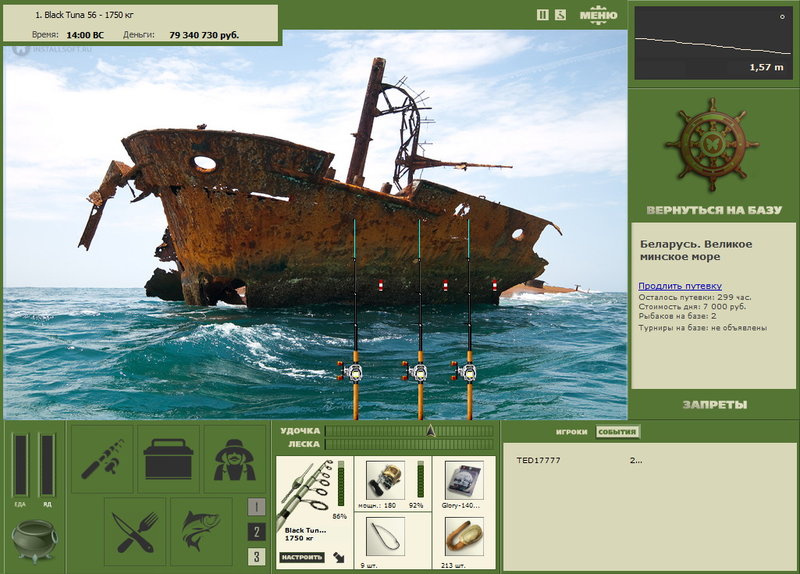Click the bar to the right of ЕДА
The height and width of the screenshot is (574, 800).
click(x=47, y=465)
